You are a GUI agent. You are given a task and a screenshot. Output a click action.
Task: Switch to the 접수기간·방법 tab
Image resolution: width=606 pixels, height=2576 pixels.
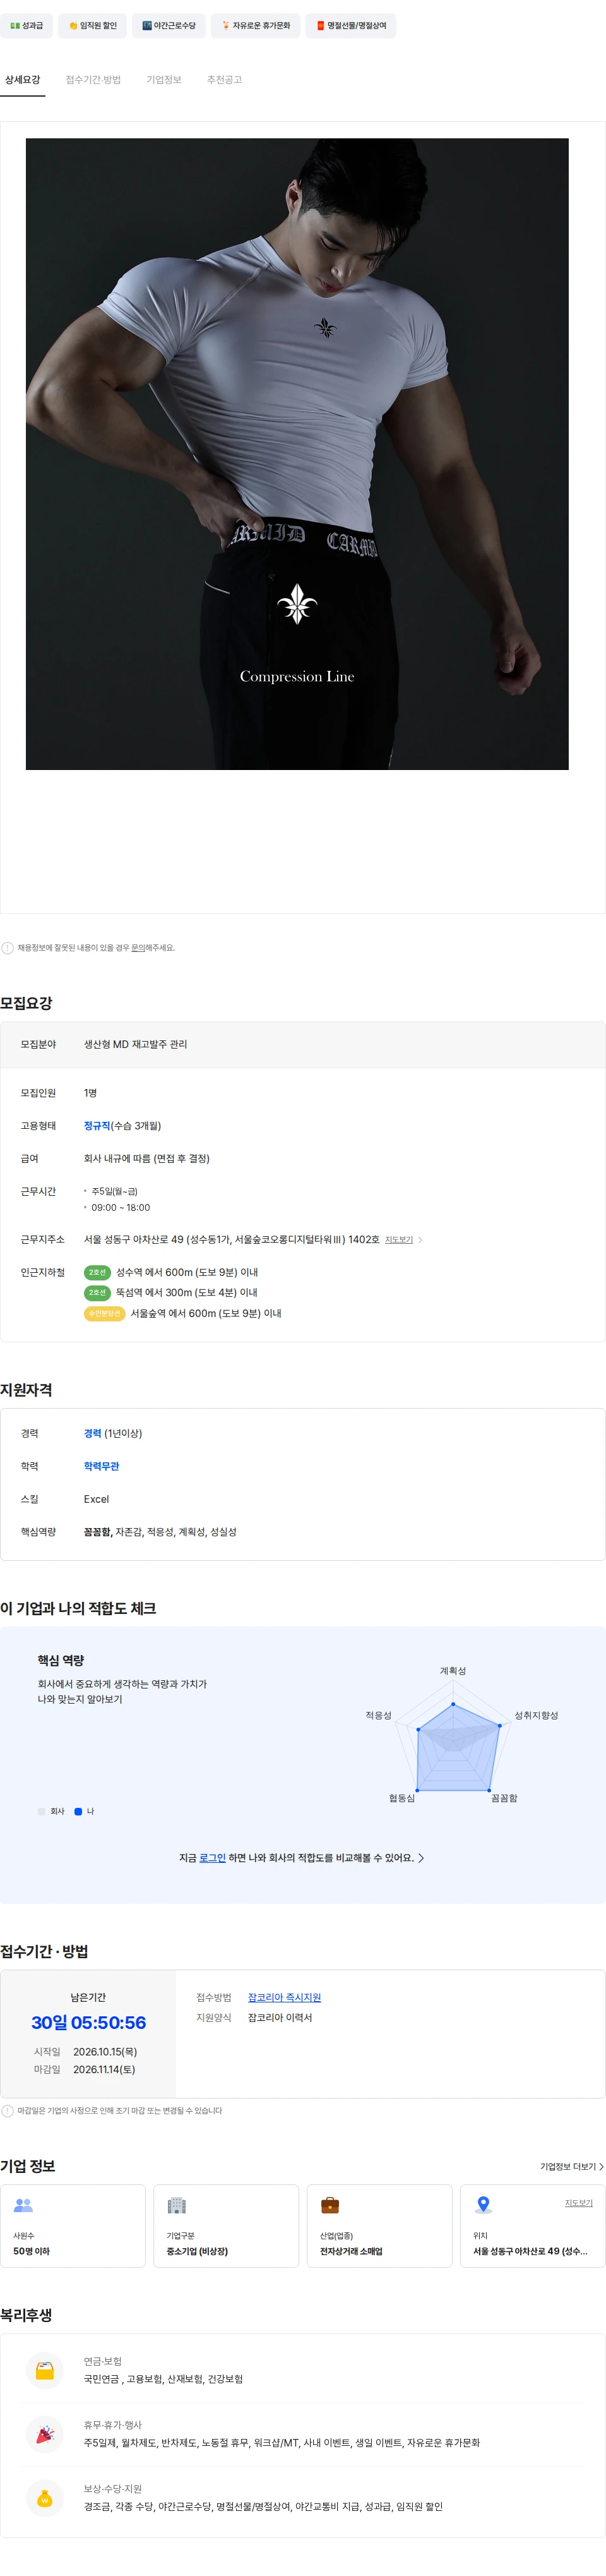(x=93, y=80)
